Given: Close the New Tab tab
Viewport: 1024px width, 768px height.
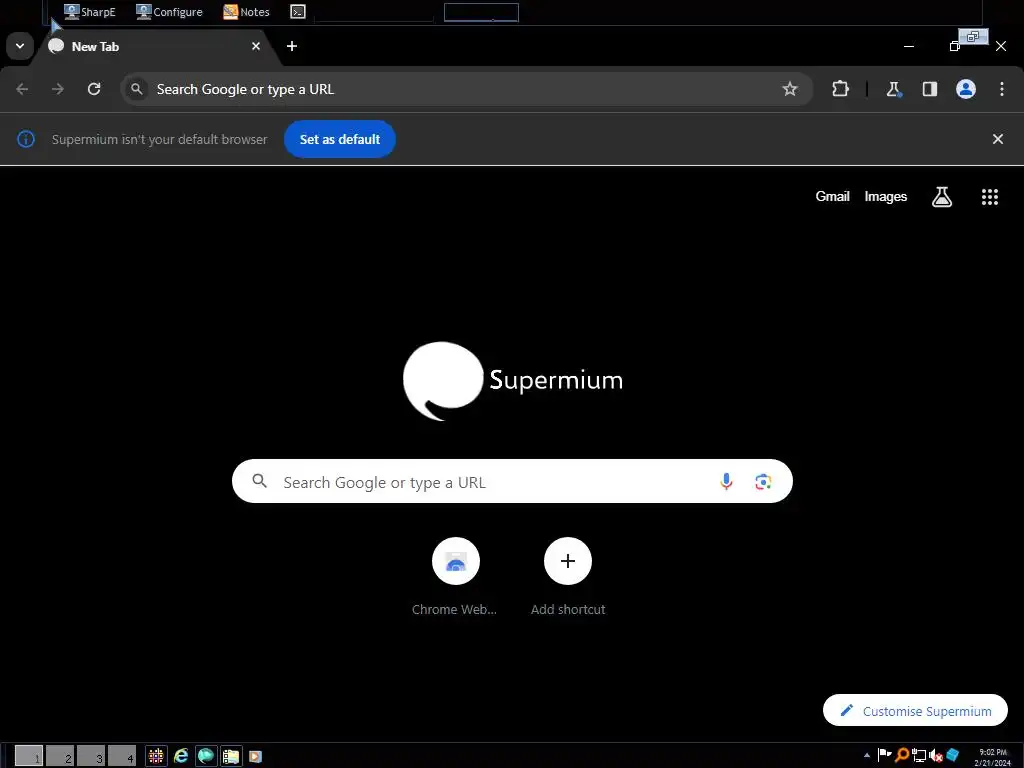Looking at the screenshot, I should pyautogui.click(x=256, y=46).
